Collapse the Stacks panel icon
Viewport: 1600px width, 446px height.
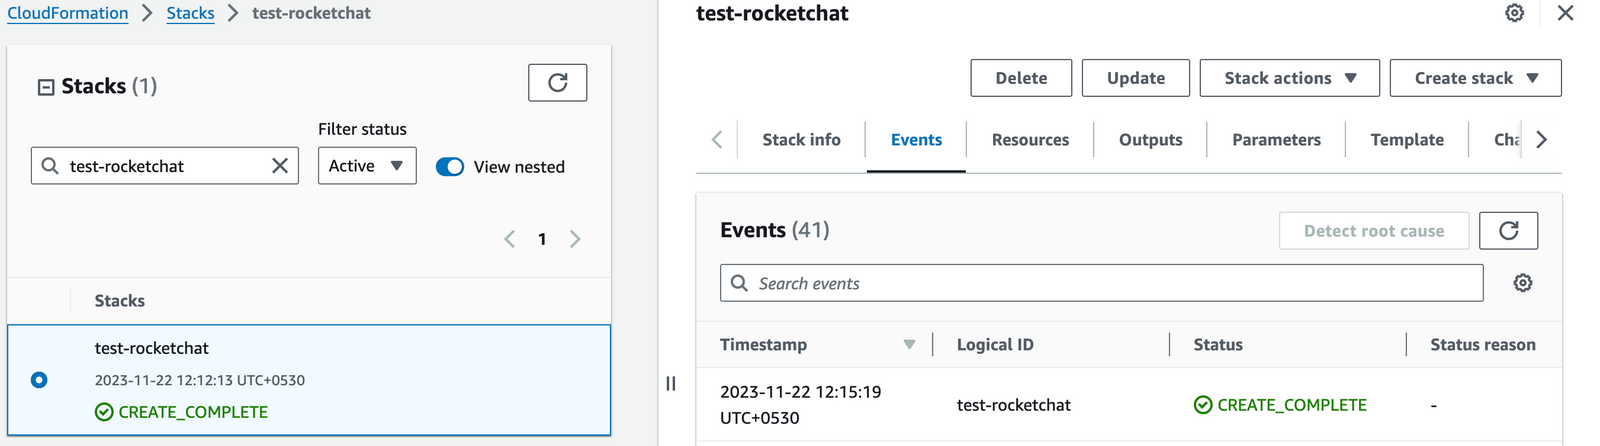(x=46, y=87)
